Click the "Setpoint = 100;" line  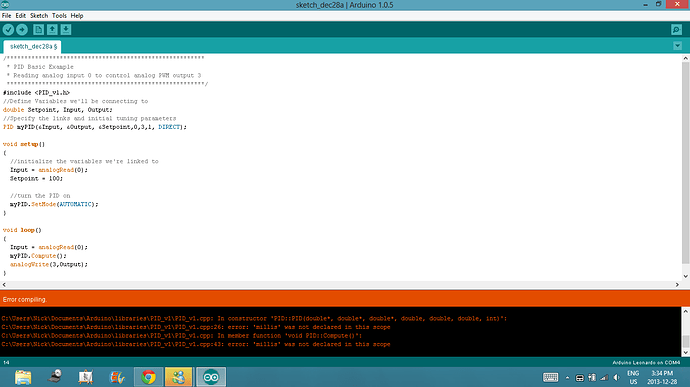coord(36,178)
